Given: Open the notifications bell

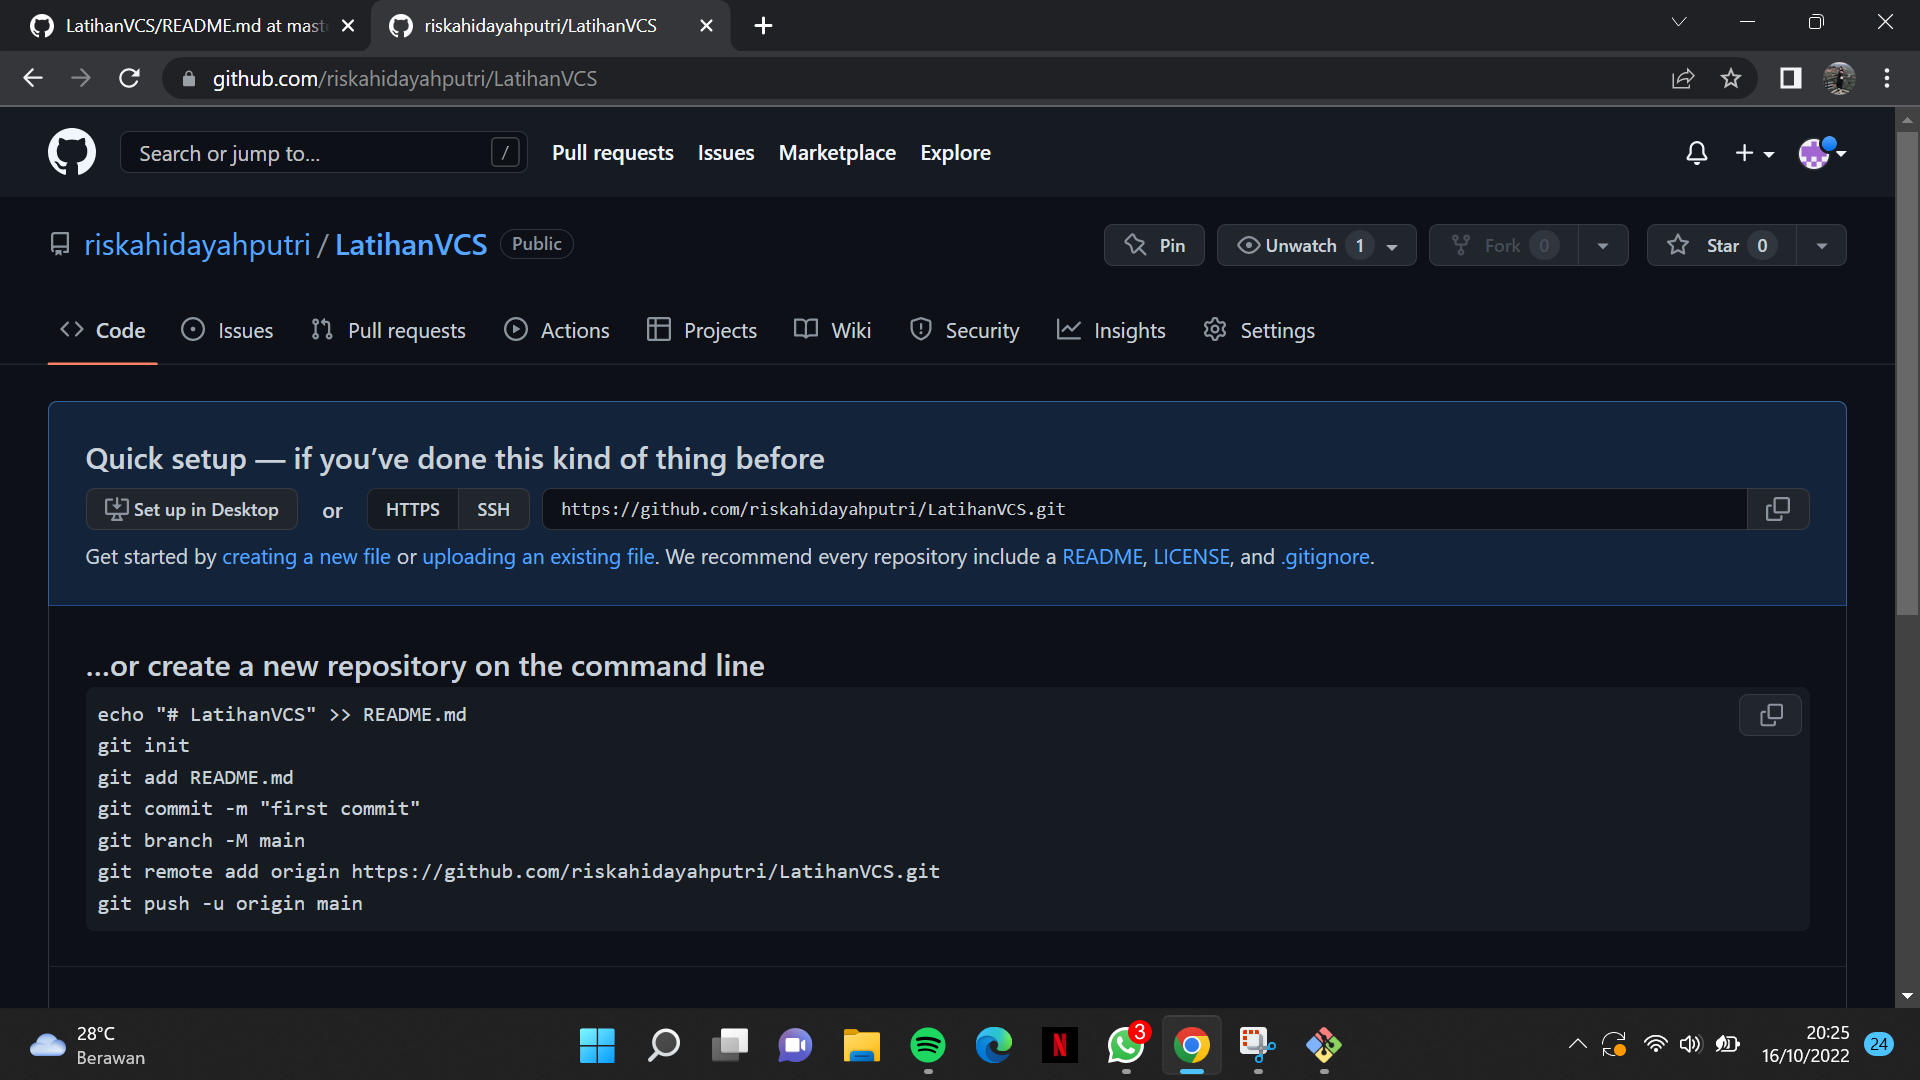Looking at the screenshot, I should tap(1695, 152).
